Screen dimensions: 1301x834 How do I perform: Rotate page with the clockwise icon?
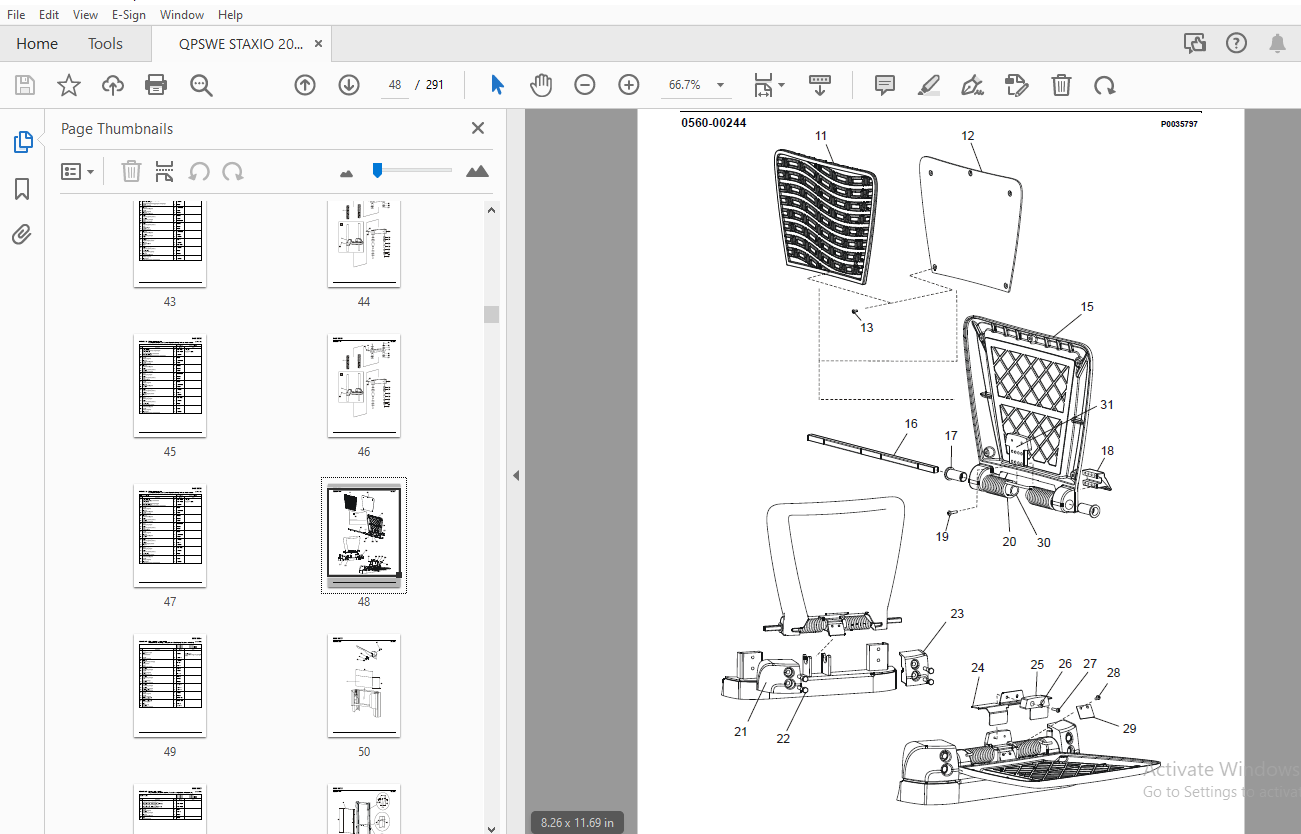(1105, 85)
